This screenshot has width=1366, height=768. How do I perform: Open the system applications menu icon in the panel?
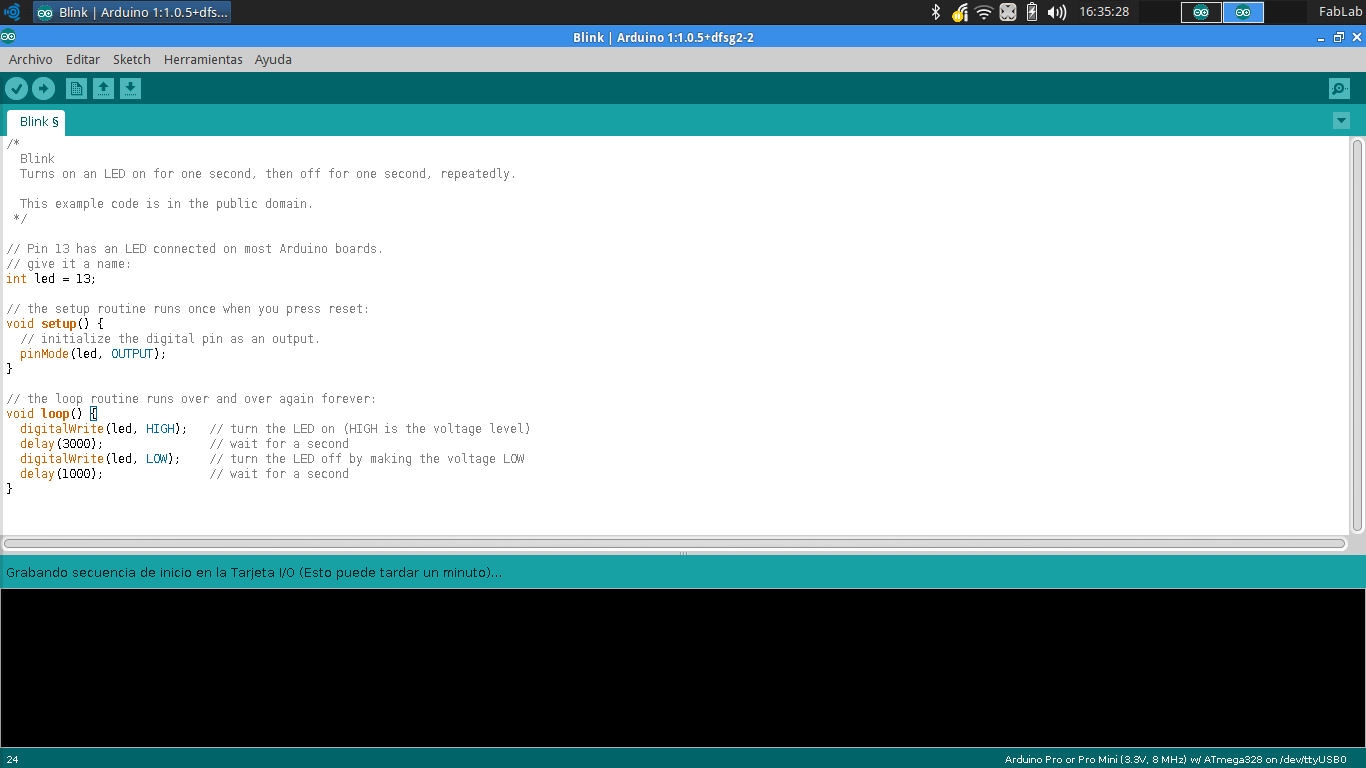tap(12, 12)
